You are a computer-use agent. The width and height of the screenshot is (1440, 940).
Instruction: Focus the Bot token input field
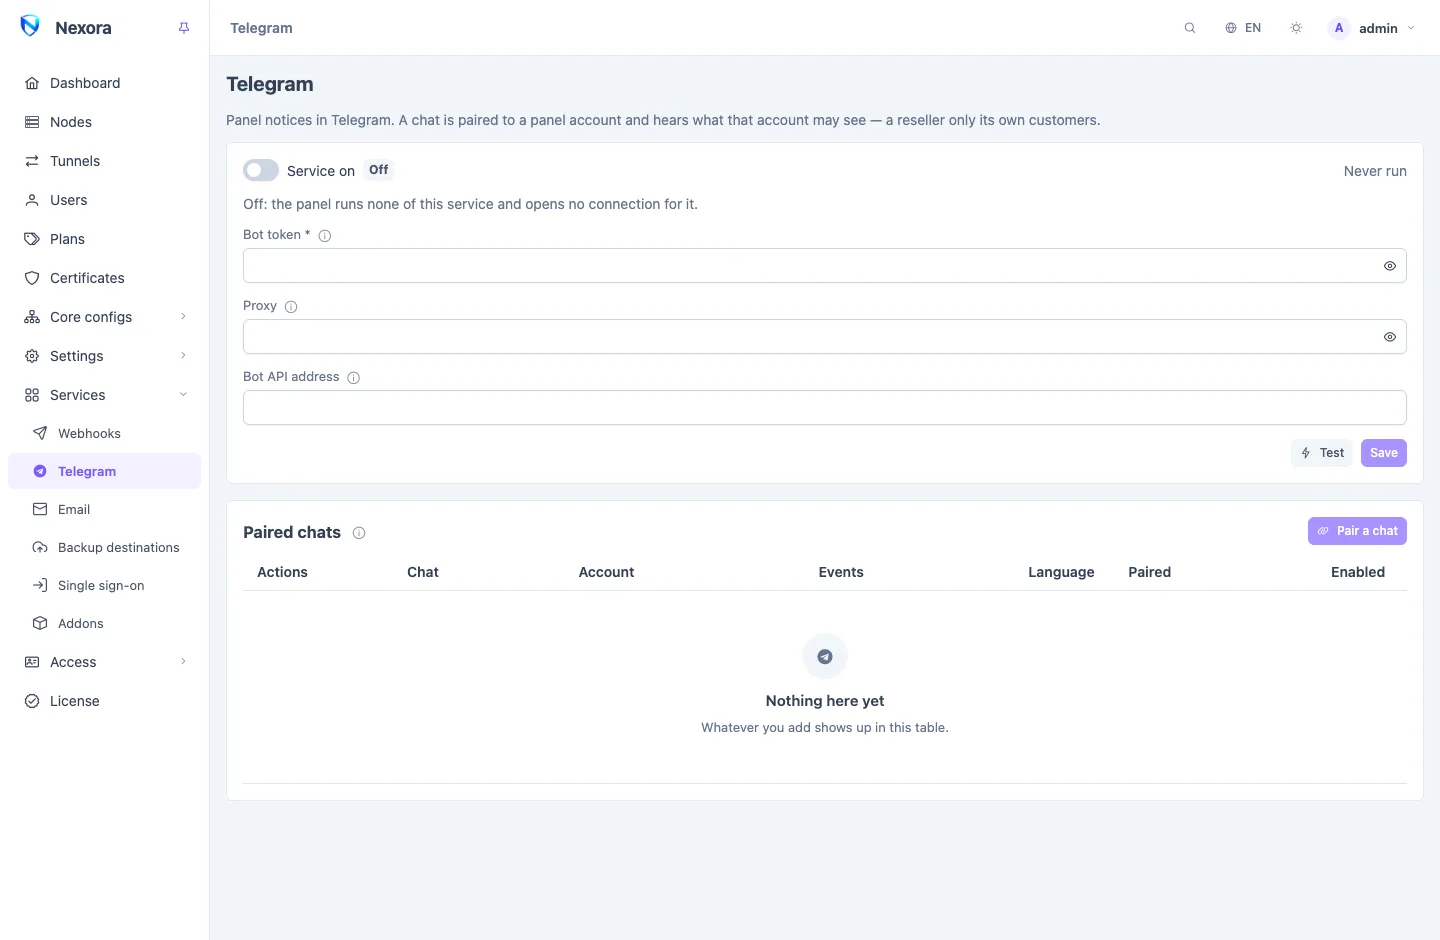(825, 266)
